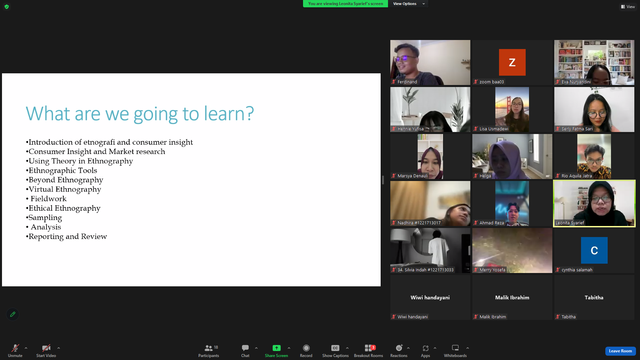
Task: Click 'Introduction of etnografi and consumer insight'
Action: [x=111, y=142]
